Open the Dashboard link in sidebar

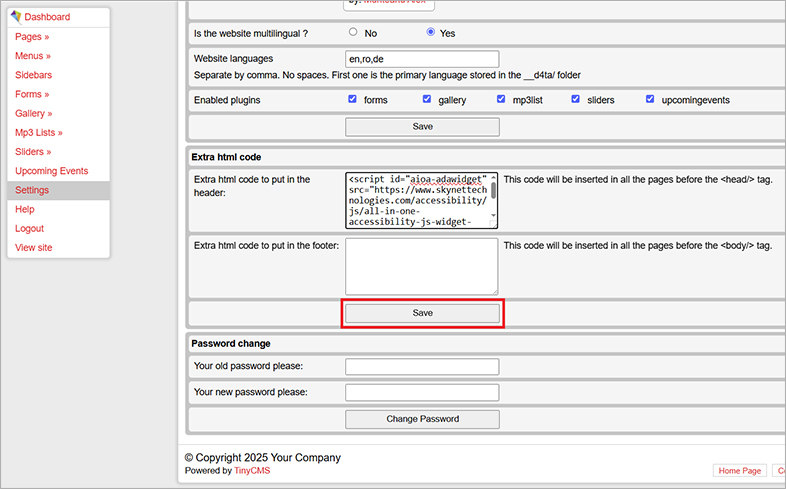point(47,17)
